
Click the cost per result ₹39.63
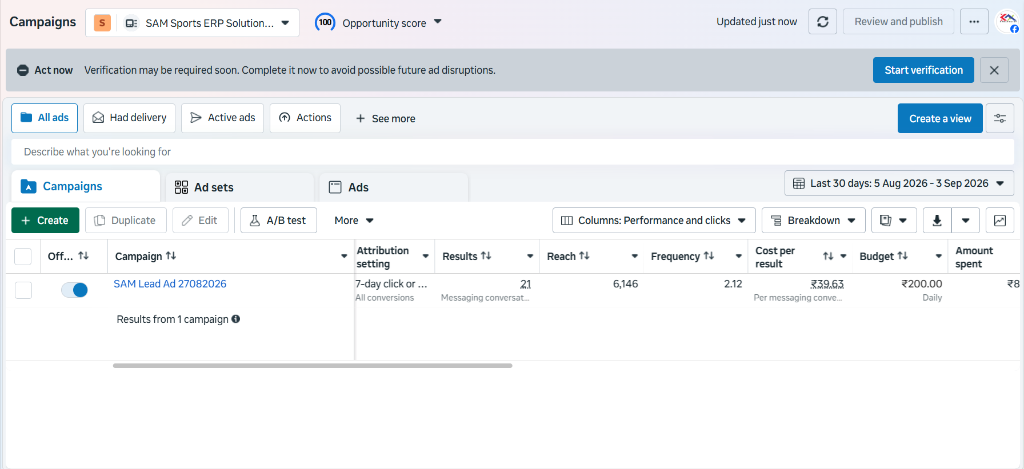(x=827, y=283)
